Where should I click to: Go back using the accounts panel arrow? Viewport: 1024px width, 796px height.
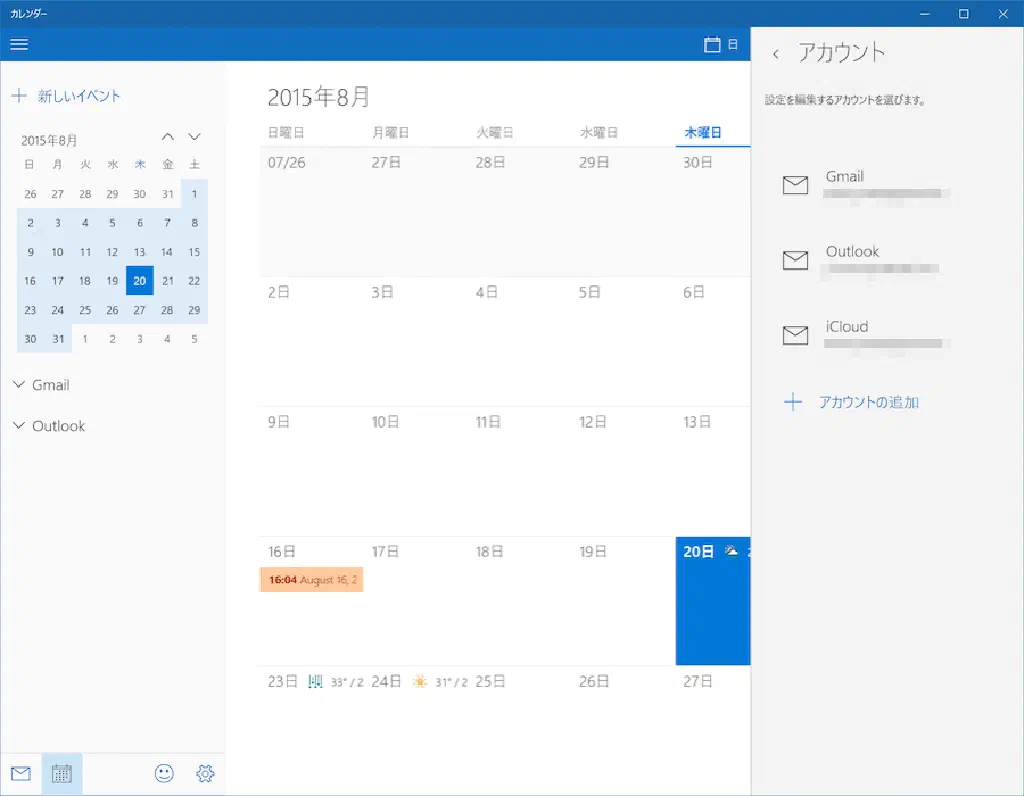(776, 54)
